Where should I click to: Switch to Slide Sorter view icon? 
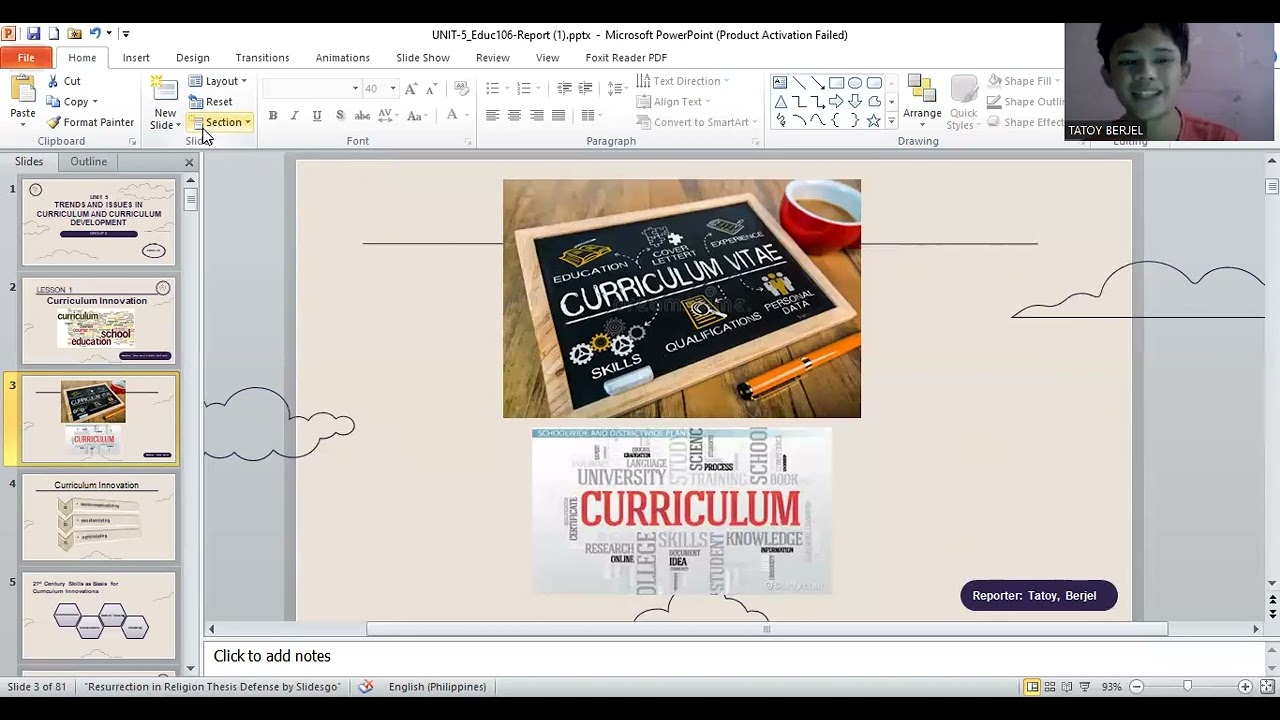(x=1050, y=687)
